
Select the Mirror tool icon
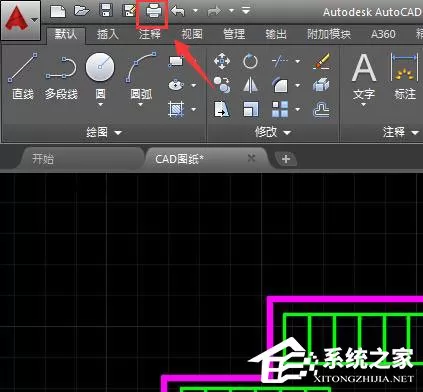tap(250, 85)
